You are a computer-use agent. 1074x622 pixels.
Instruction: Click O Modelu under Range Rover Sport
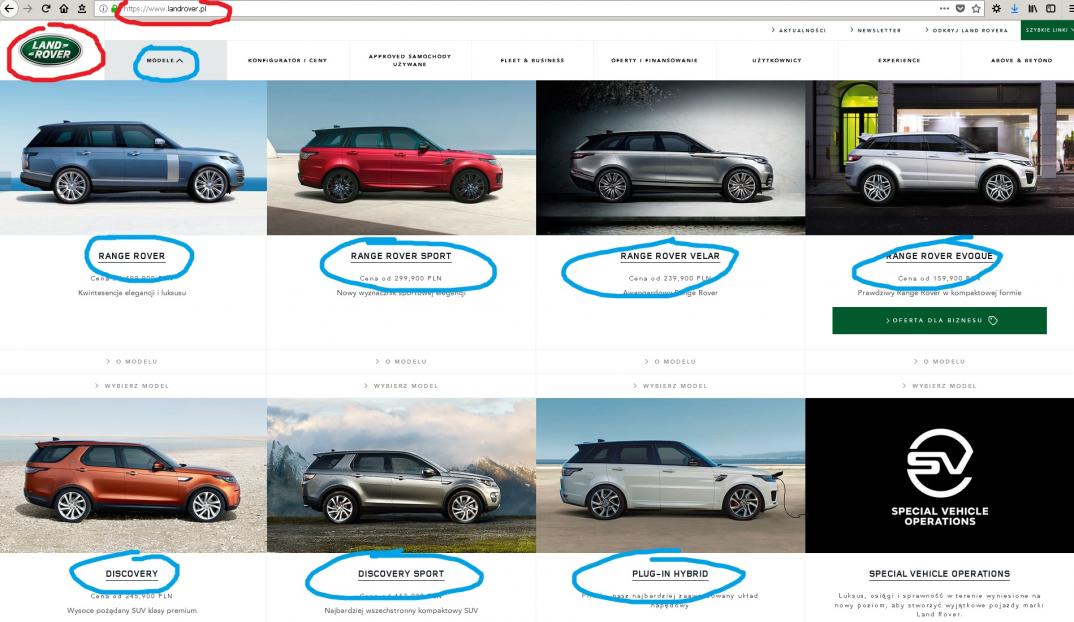tap(401, 361)
